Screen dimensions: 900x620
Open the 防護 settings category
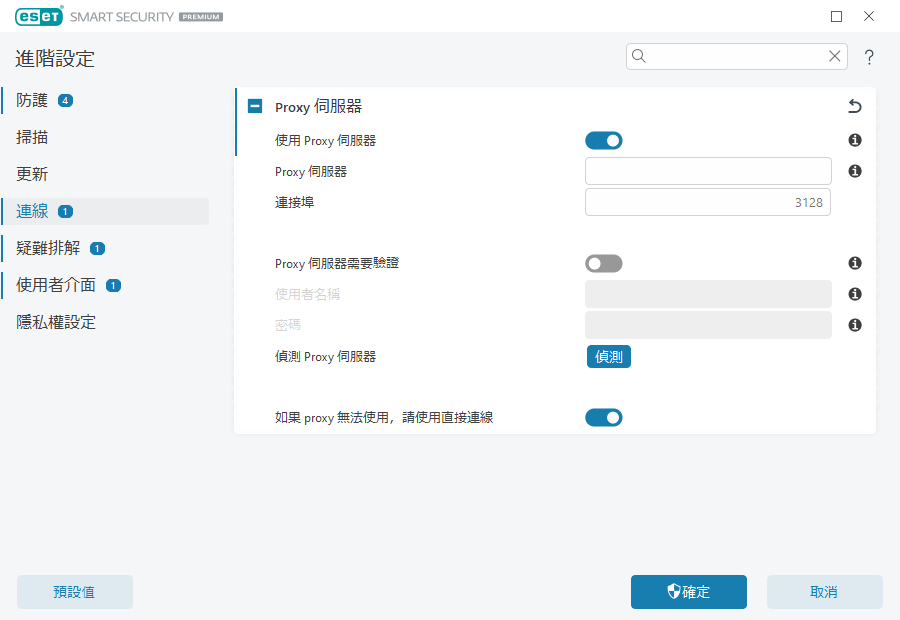coord(33,100)
